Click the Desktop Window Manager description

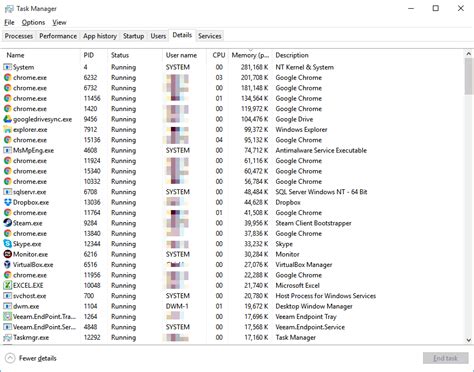click(x=314, y=306)
